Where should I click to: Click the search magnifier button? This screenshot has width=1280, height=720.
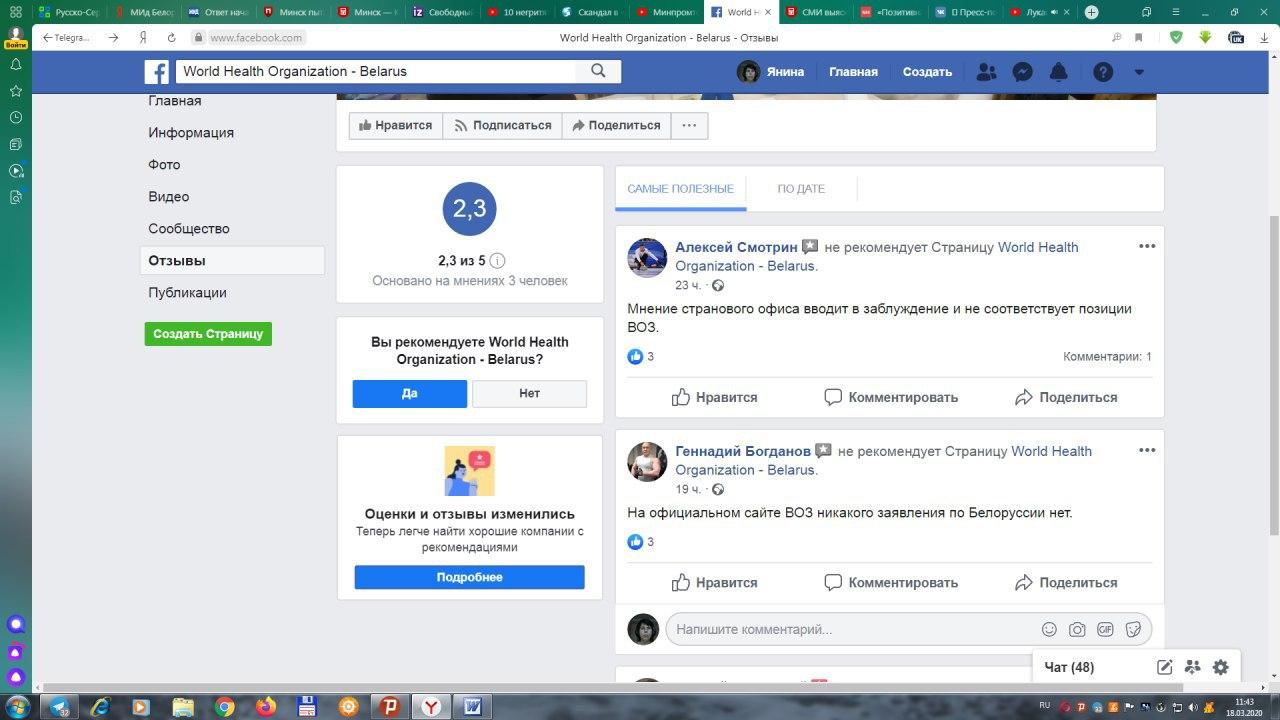598,71
